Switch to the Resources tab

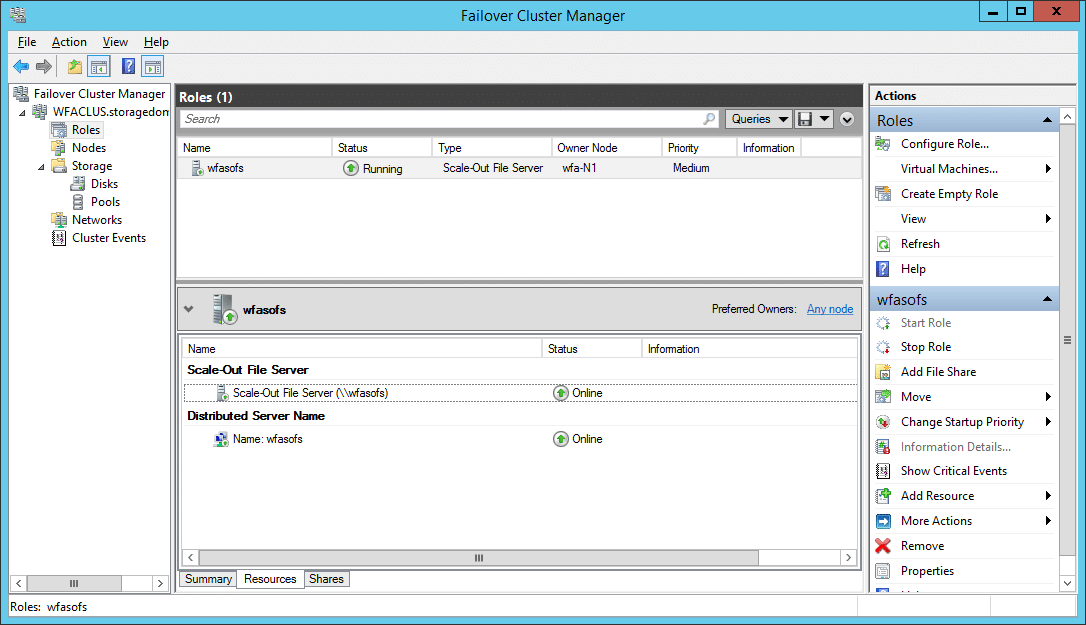coord(270,579)
